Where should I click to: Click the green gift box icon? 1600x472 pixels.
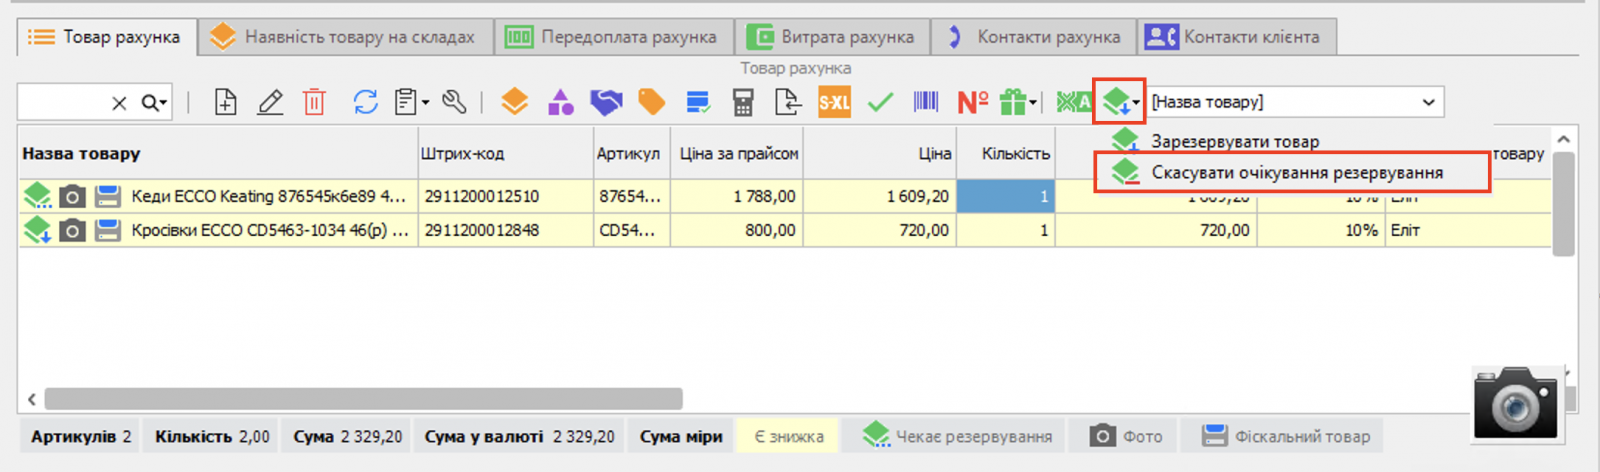(1013, 102)
